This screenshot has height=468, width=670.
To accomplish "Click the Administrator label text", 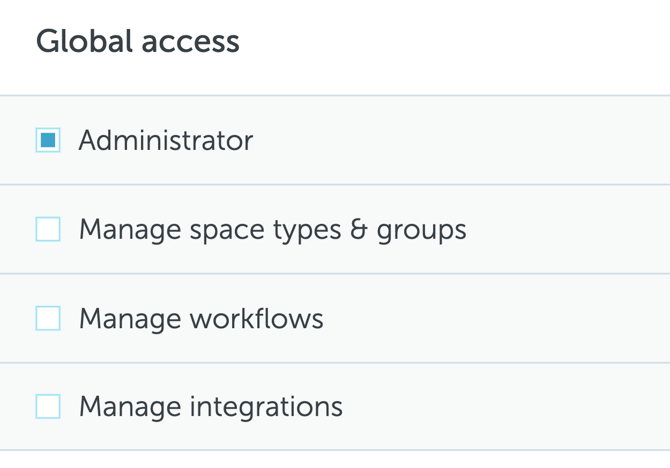I will [x=166, y=140].
